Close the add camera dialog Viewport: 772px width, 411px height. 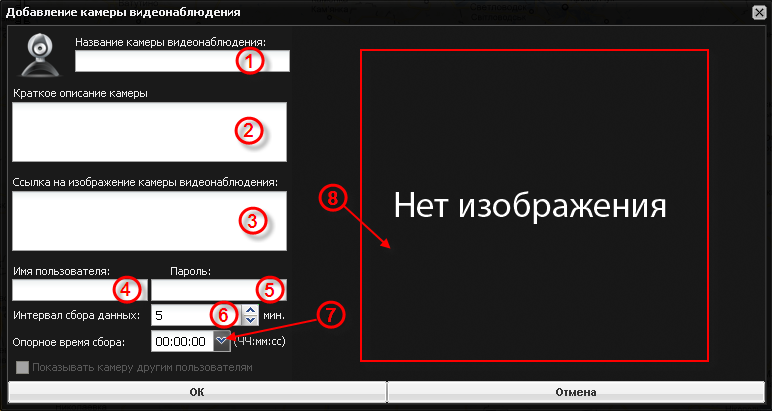click(x=758, y=13)
